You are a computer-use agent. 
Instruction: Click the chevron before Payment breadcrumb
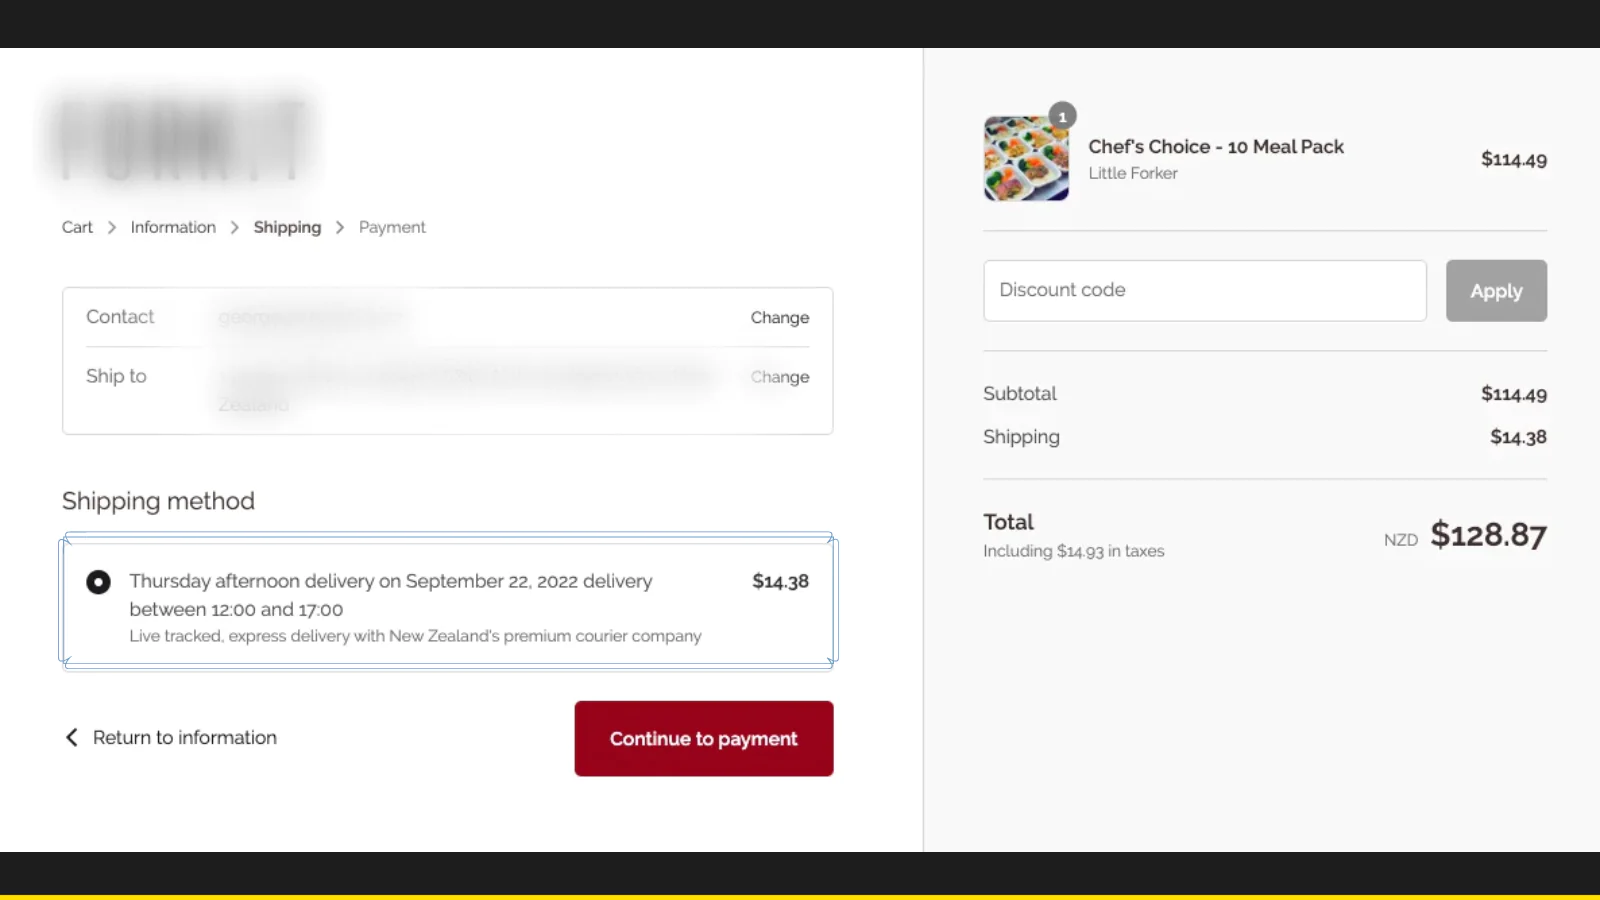click(340, 228)
